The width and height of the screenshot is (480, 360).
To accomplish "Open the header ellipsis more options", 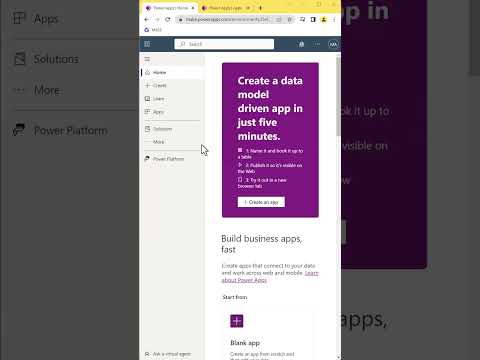I will pyautogui.click(x=317, y=44).
